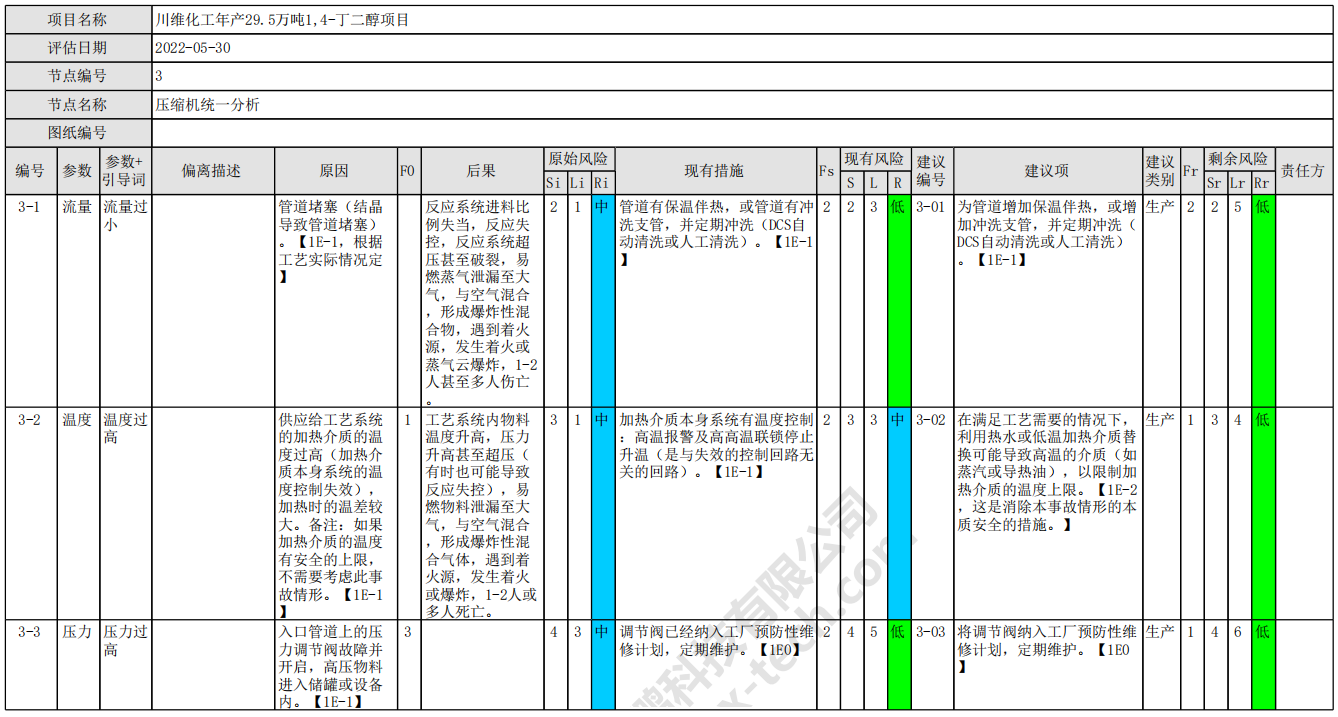This screenshot has height=717, width=1338.
Task: Click the 剩余风险 header cell
Action: point(1238,159)
